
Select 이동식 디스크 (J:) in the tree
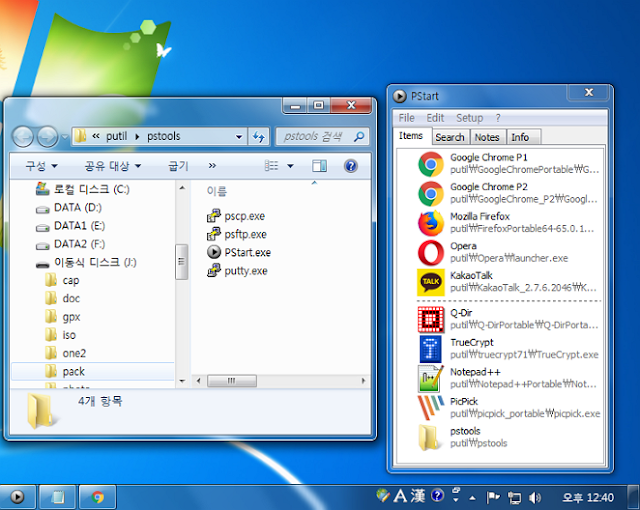pyautogui.click(x=86, y=262)
